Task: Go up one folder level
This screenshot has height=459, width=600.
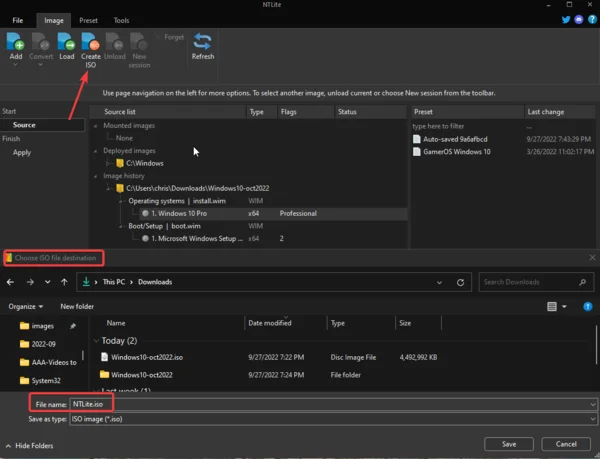Action: click(64, 282)
